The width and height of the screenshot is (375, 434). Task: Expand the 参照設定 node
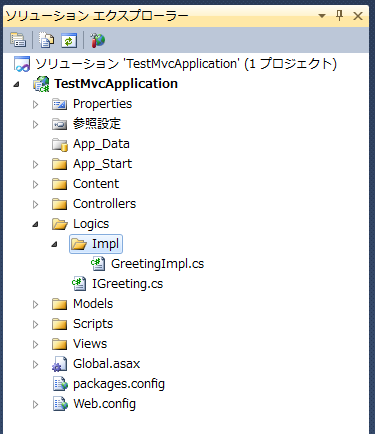pos(35,124)
